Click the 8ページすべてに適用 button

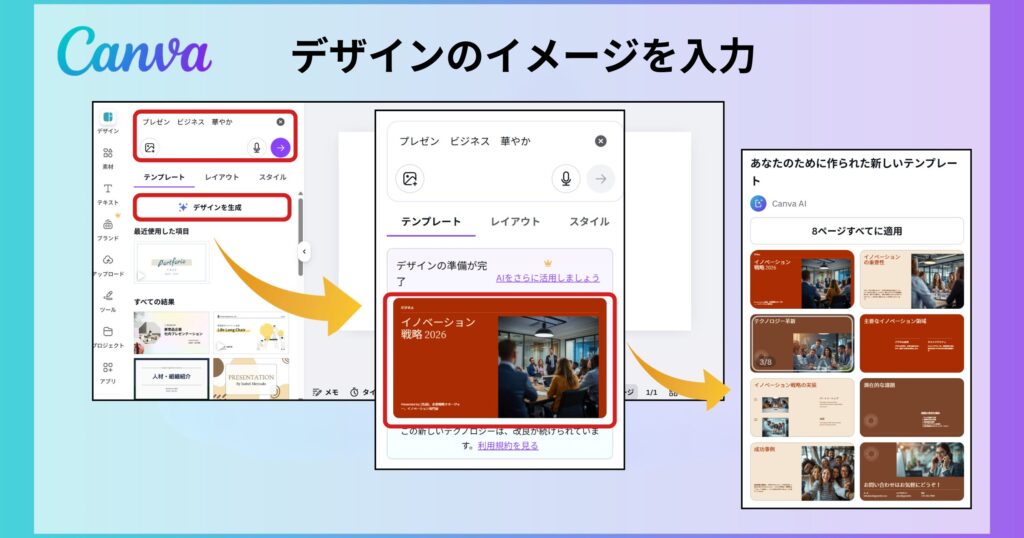856,231
